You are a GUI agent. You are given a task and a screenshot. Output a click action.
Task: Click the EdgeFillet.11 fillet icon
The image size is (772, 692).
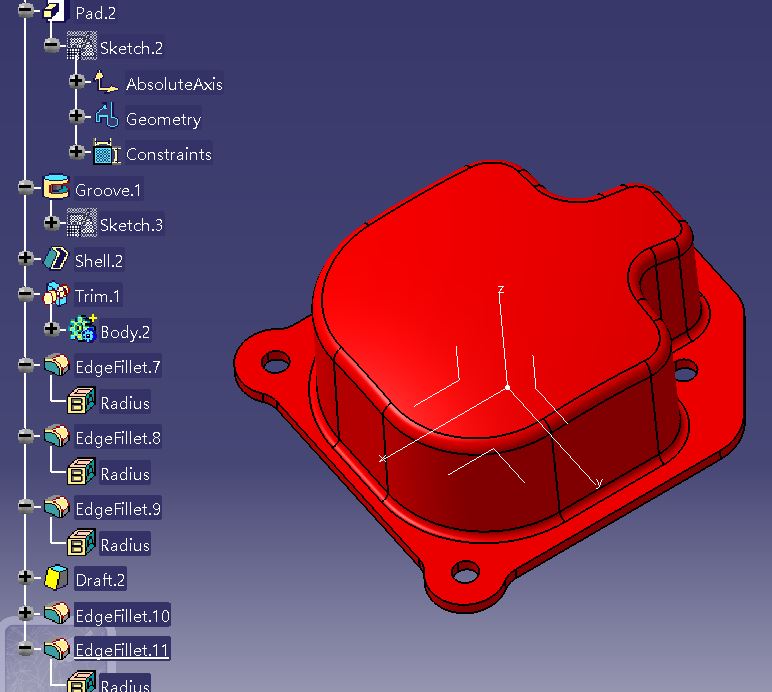[56, 649]
